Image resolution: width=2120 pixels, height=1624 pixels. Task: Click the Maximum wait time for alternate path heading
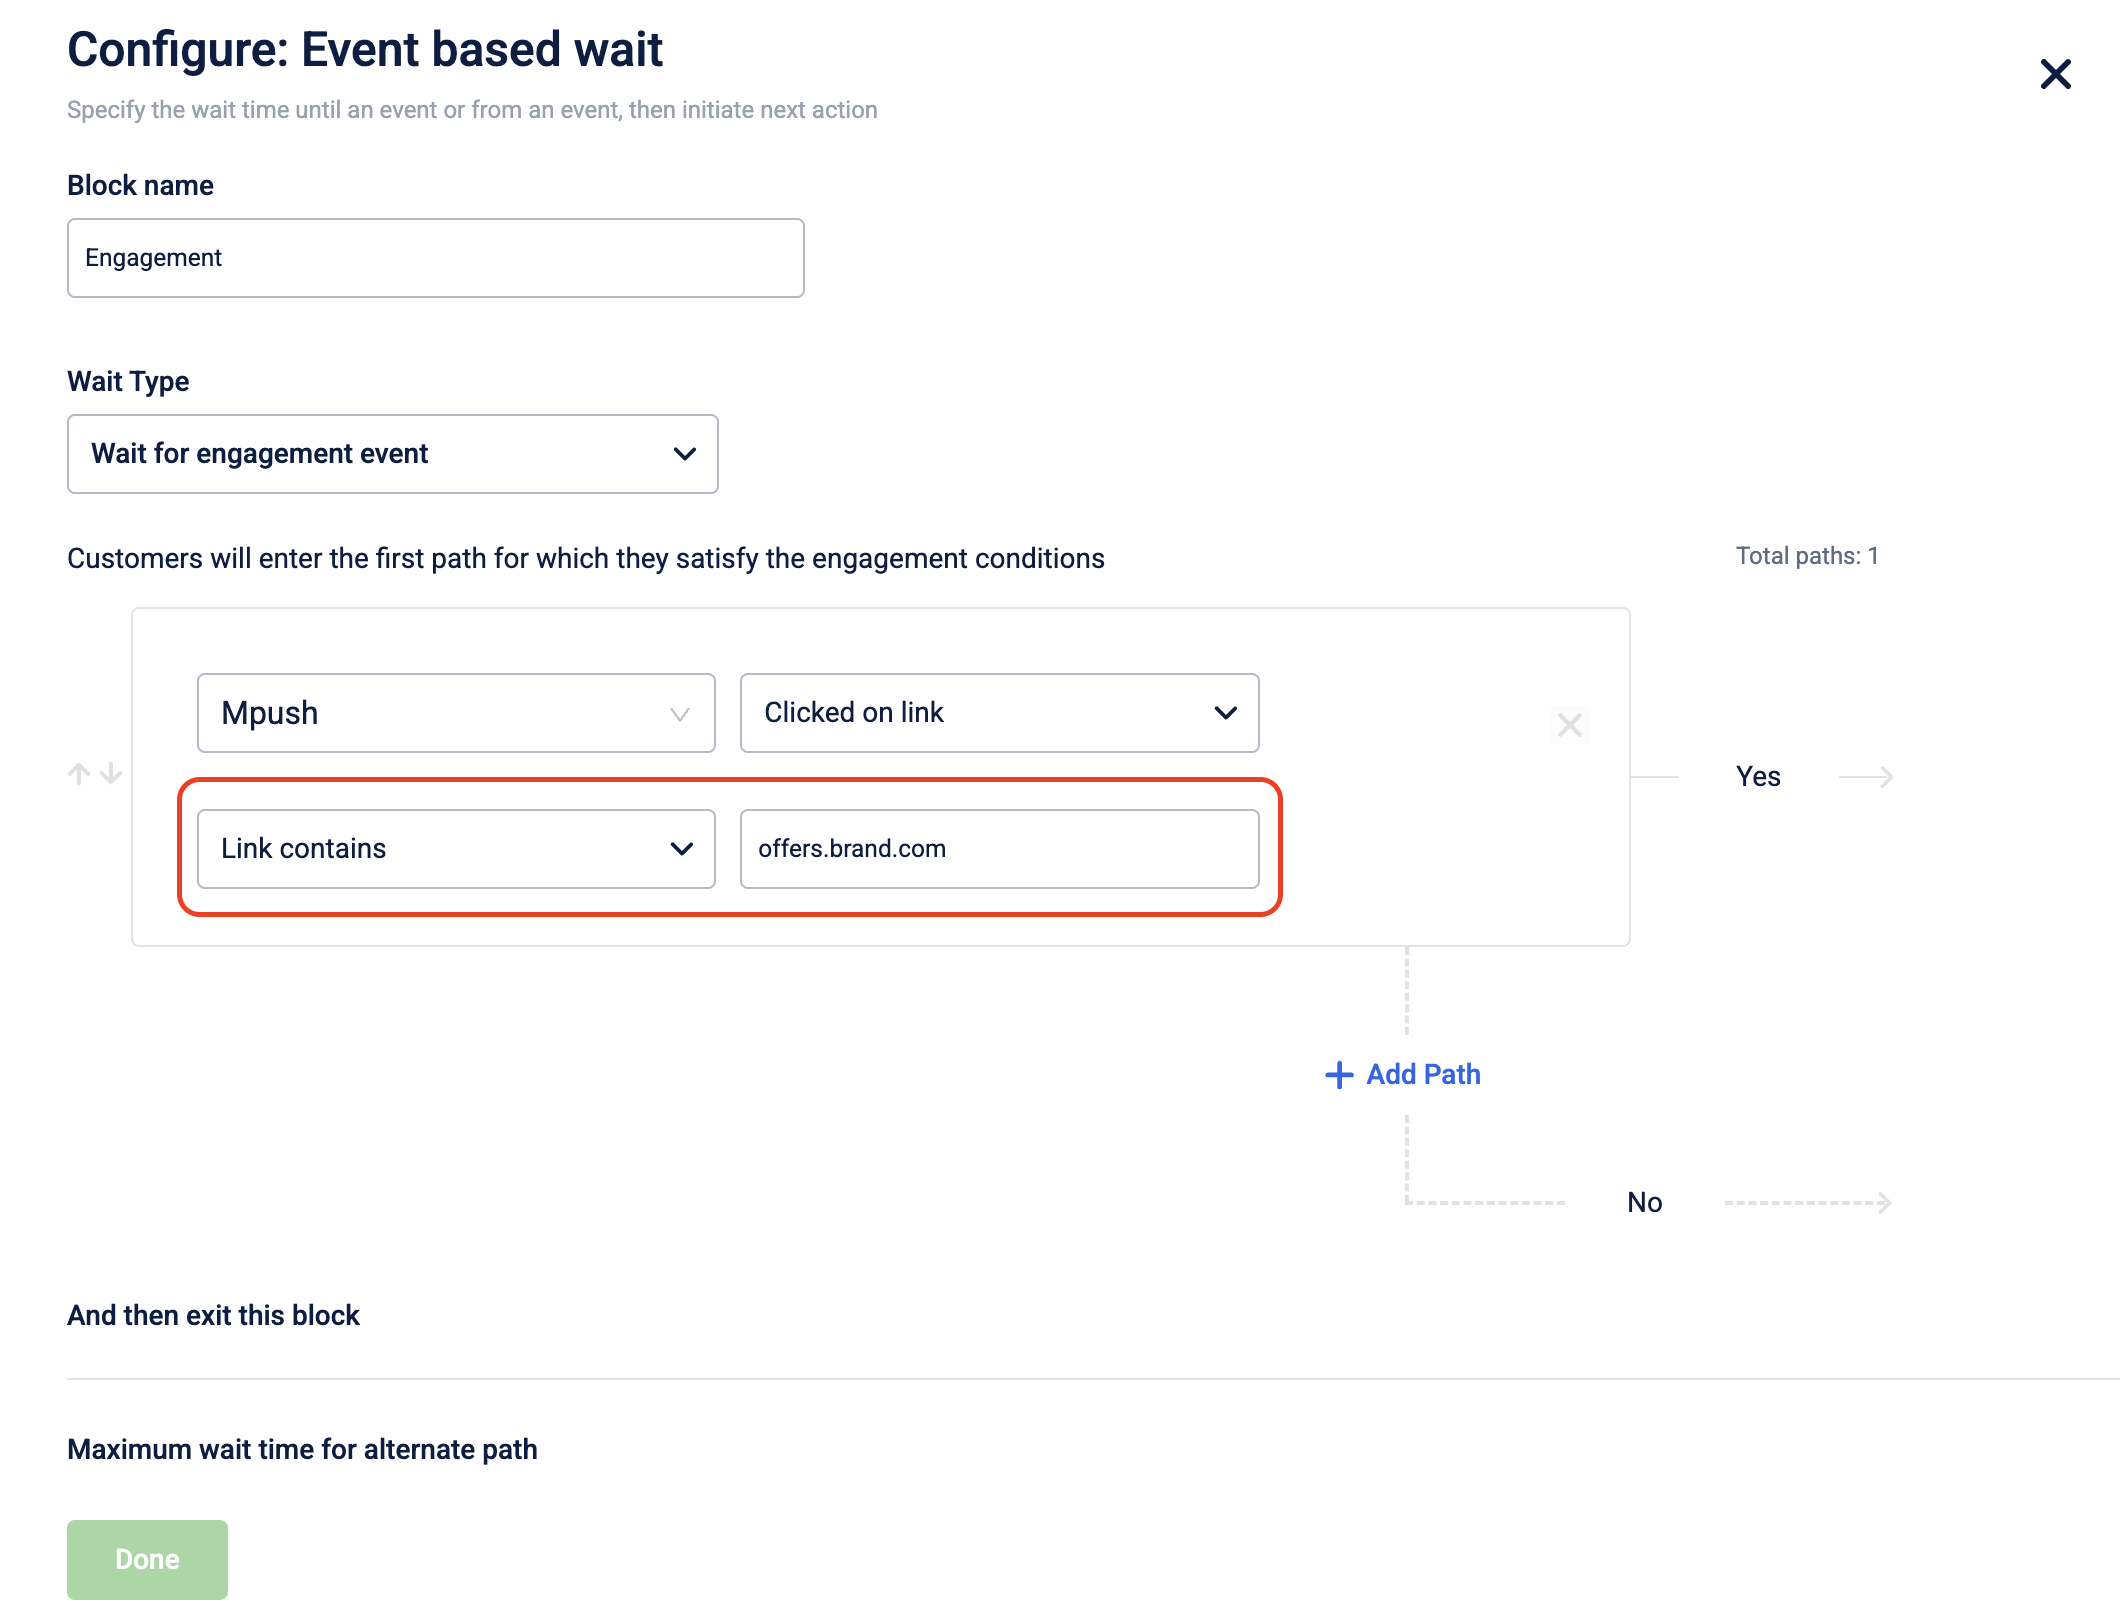coord(302,1449)
